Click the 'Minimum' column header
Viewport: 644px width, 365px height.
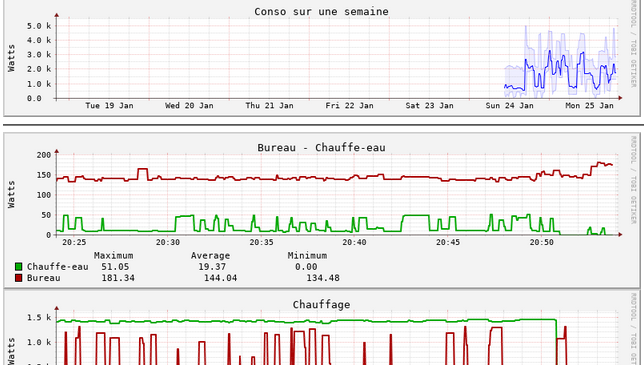click(307, 256)
